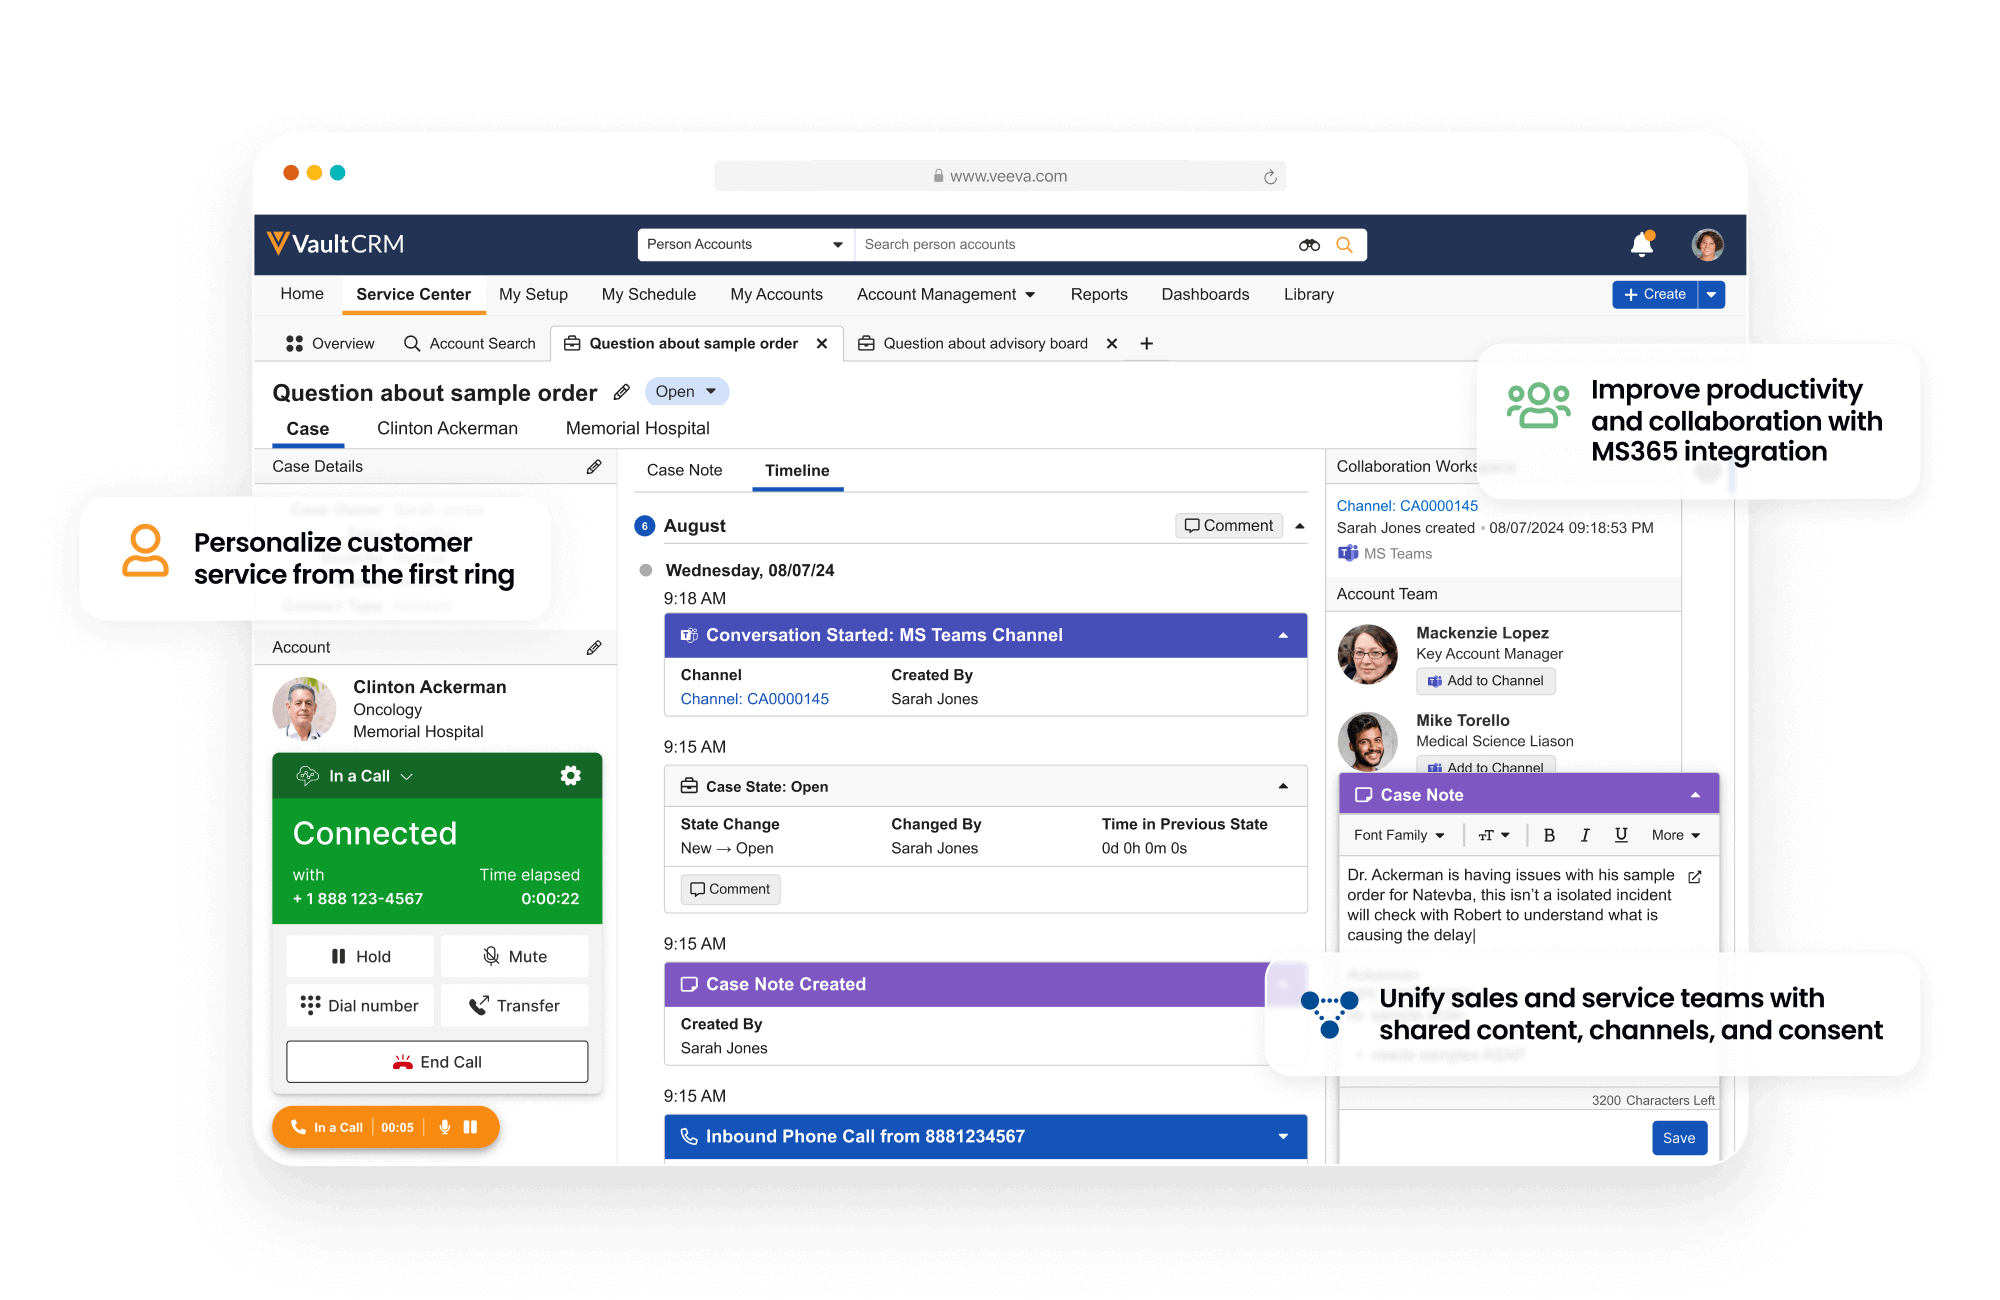This screenshot has height=1300, width=2000.
Task: Open the Person Accounts dropdown
Action: 745,245
